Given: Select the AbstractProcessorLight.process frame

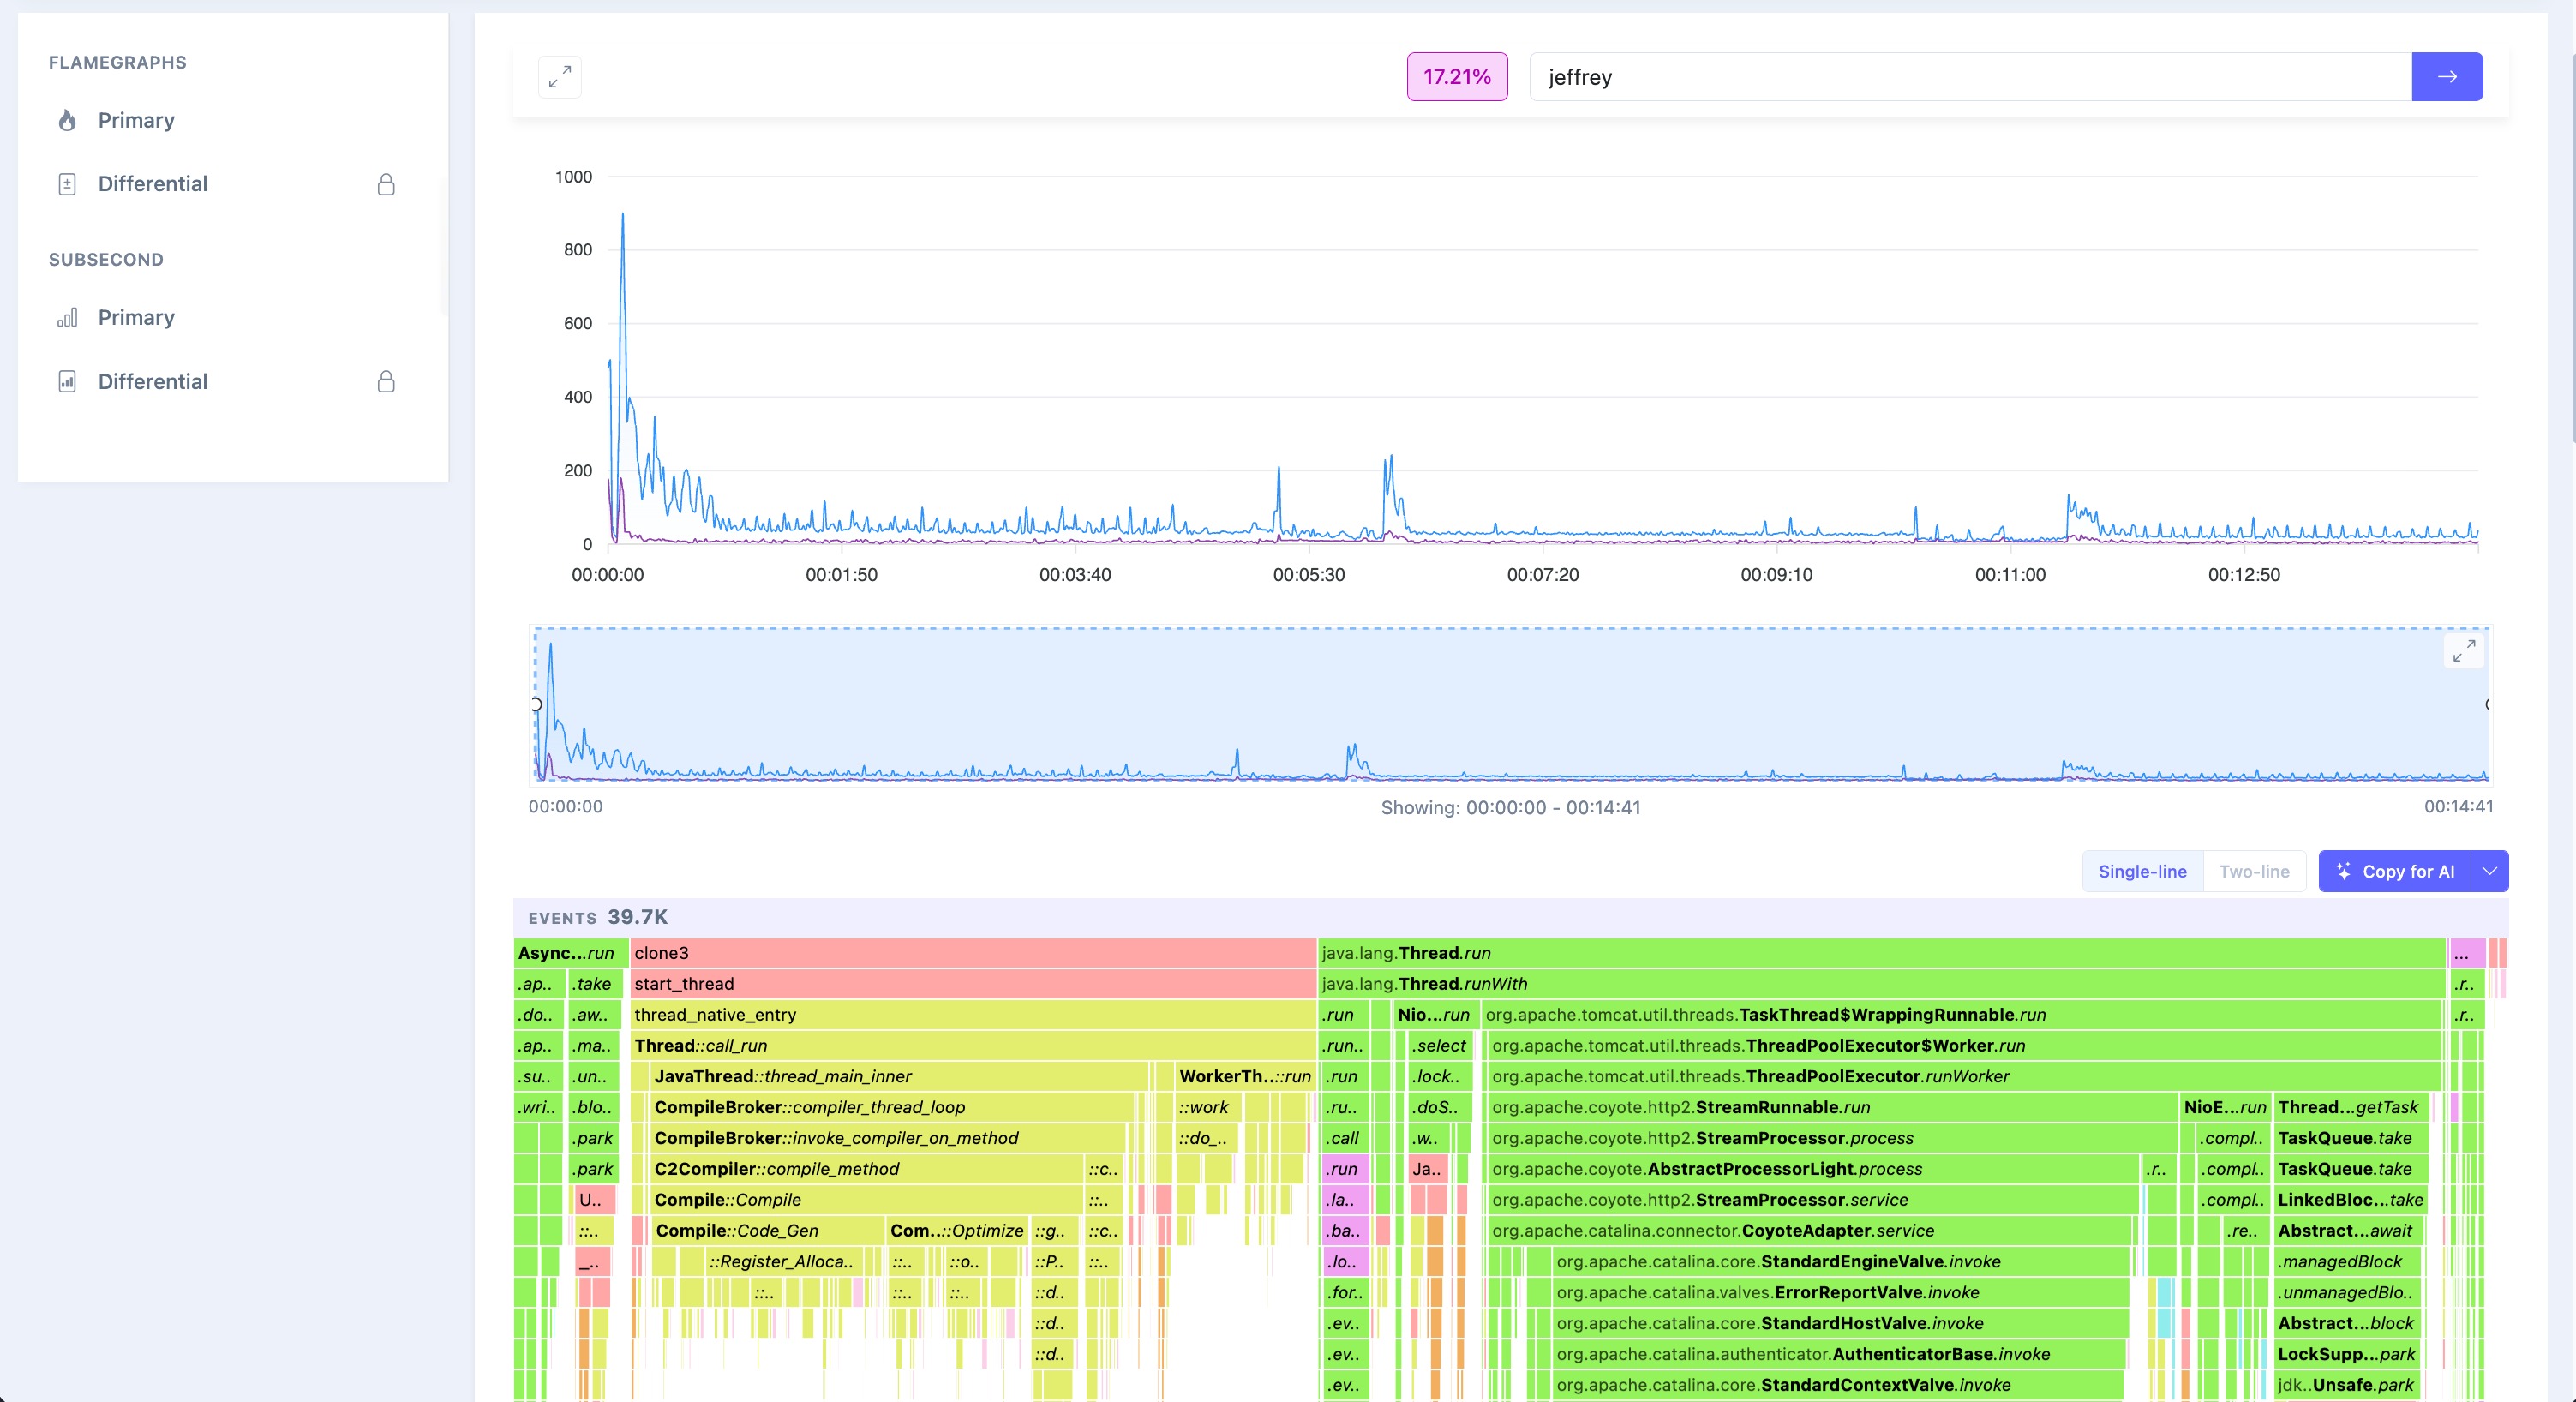Looking at the screenshot, I should point(1814,1169).
